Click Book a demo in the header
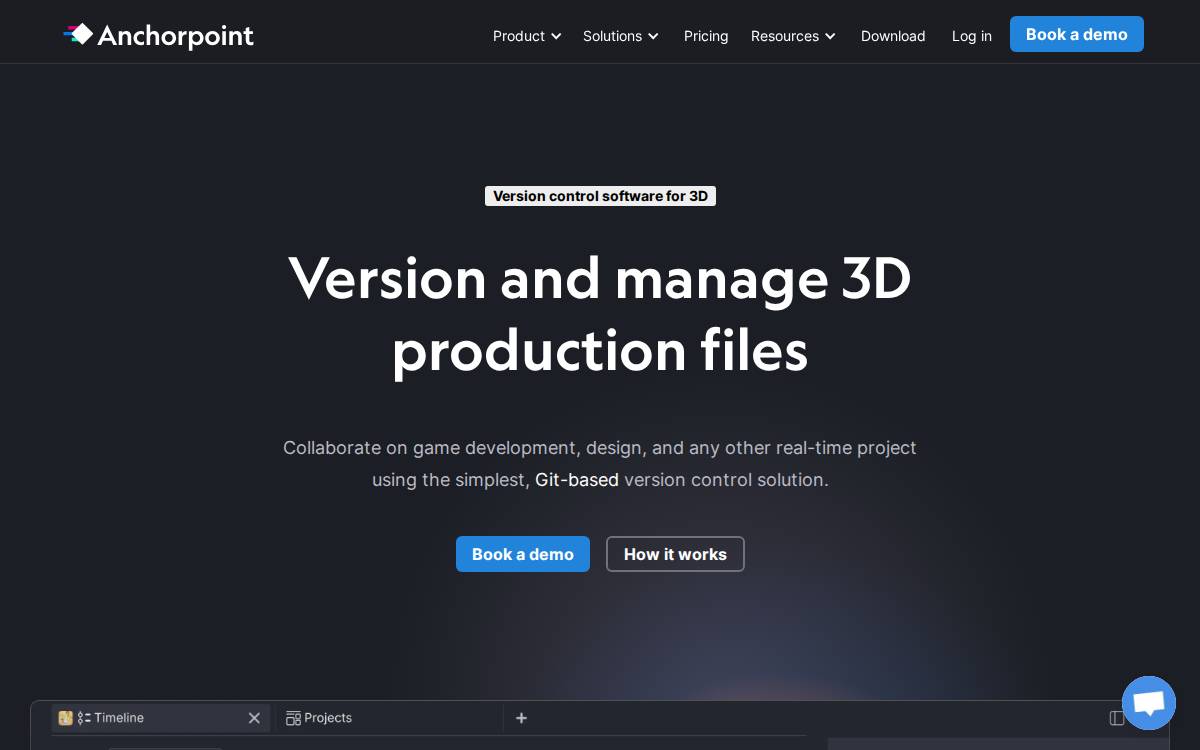The width and height of the screenshot is (1200, 750). pos(1077,34)
